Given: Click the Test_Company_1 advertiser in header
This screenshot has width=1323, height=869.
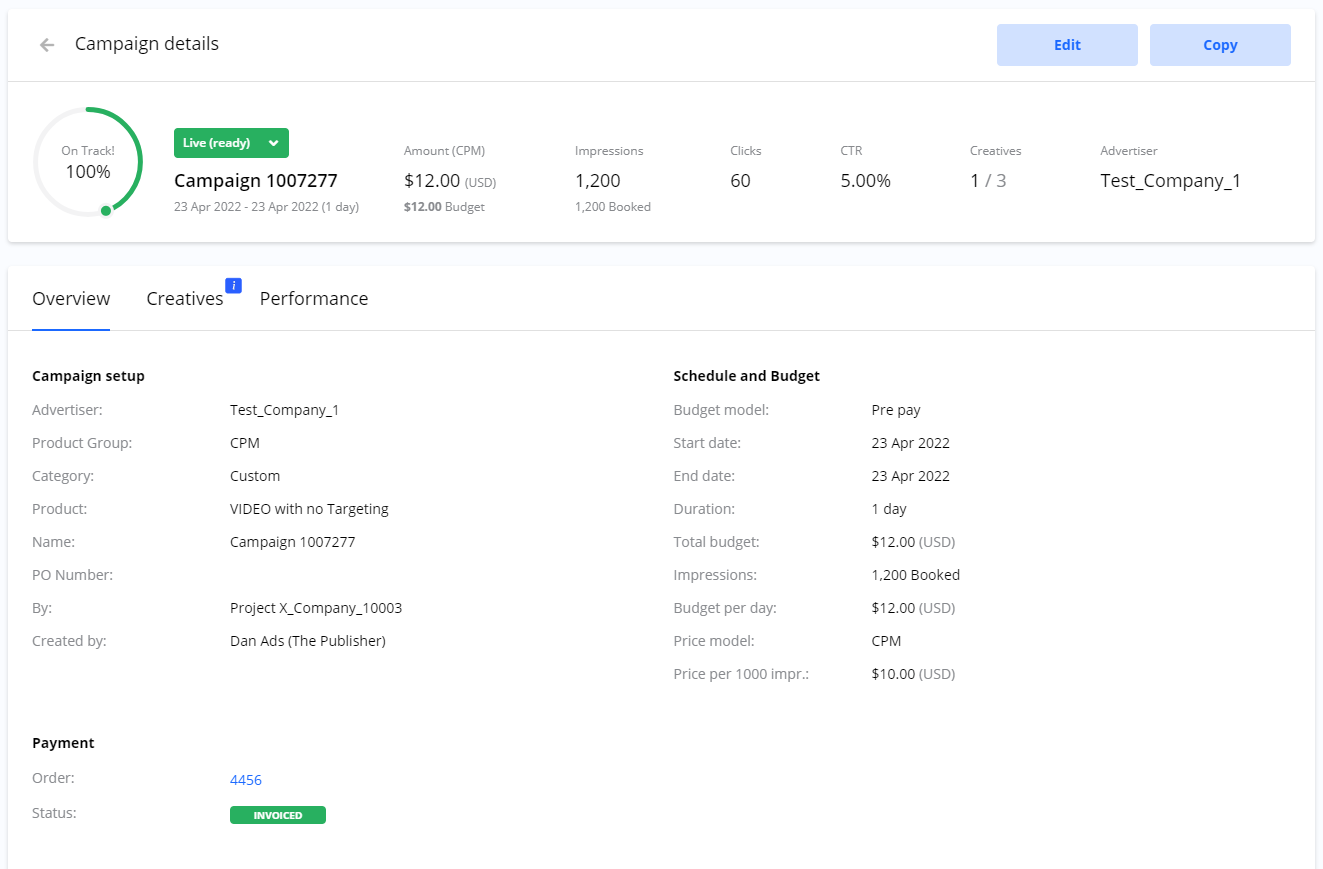Looking at the screenshot, I should [x=1170, y=181].
